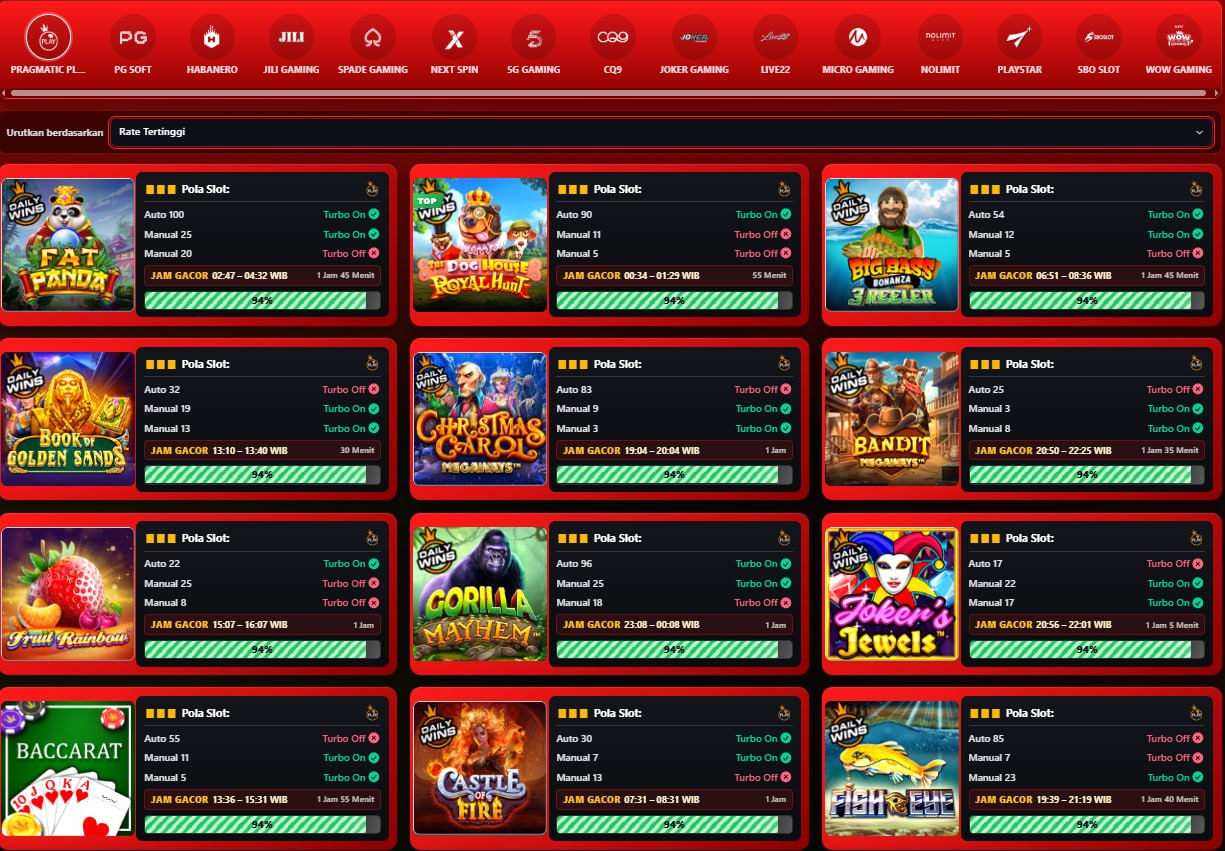Open the Baccarat game thumbnail

(x=68, y=768)
